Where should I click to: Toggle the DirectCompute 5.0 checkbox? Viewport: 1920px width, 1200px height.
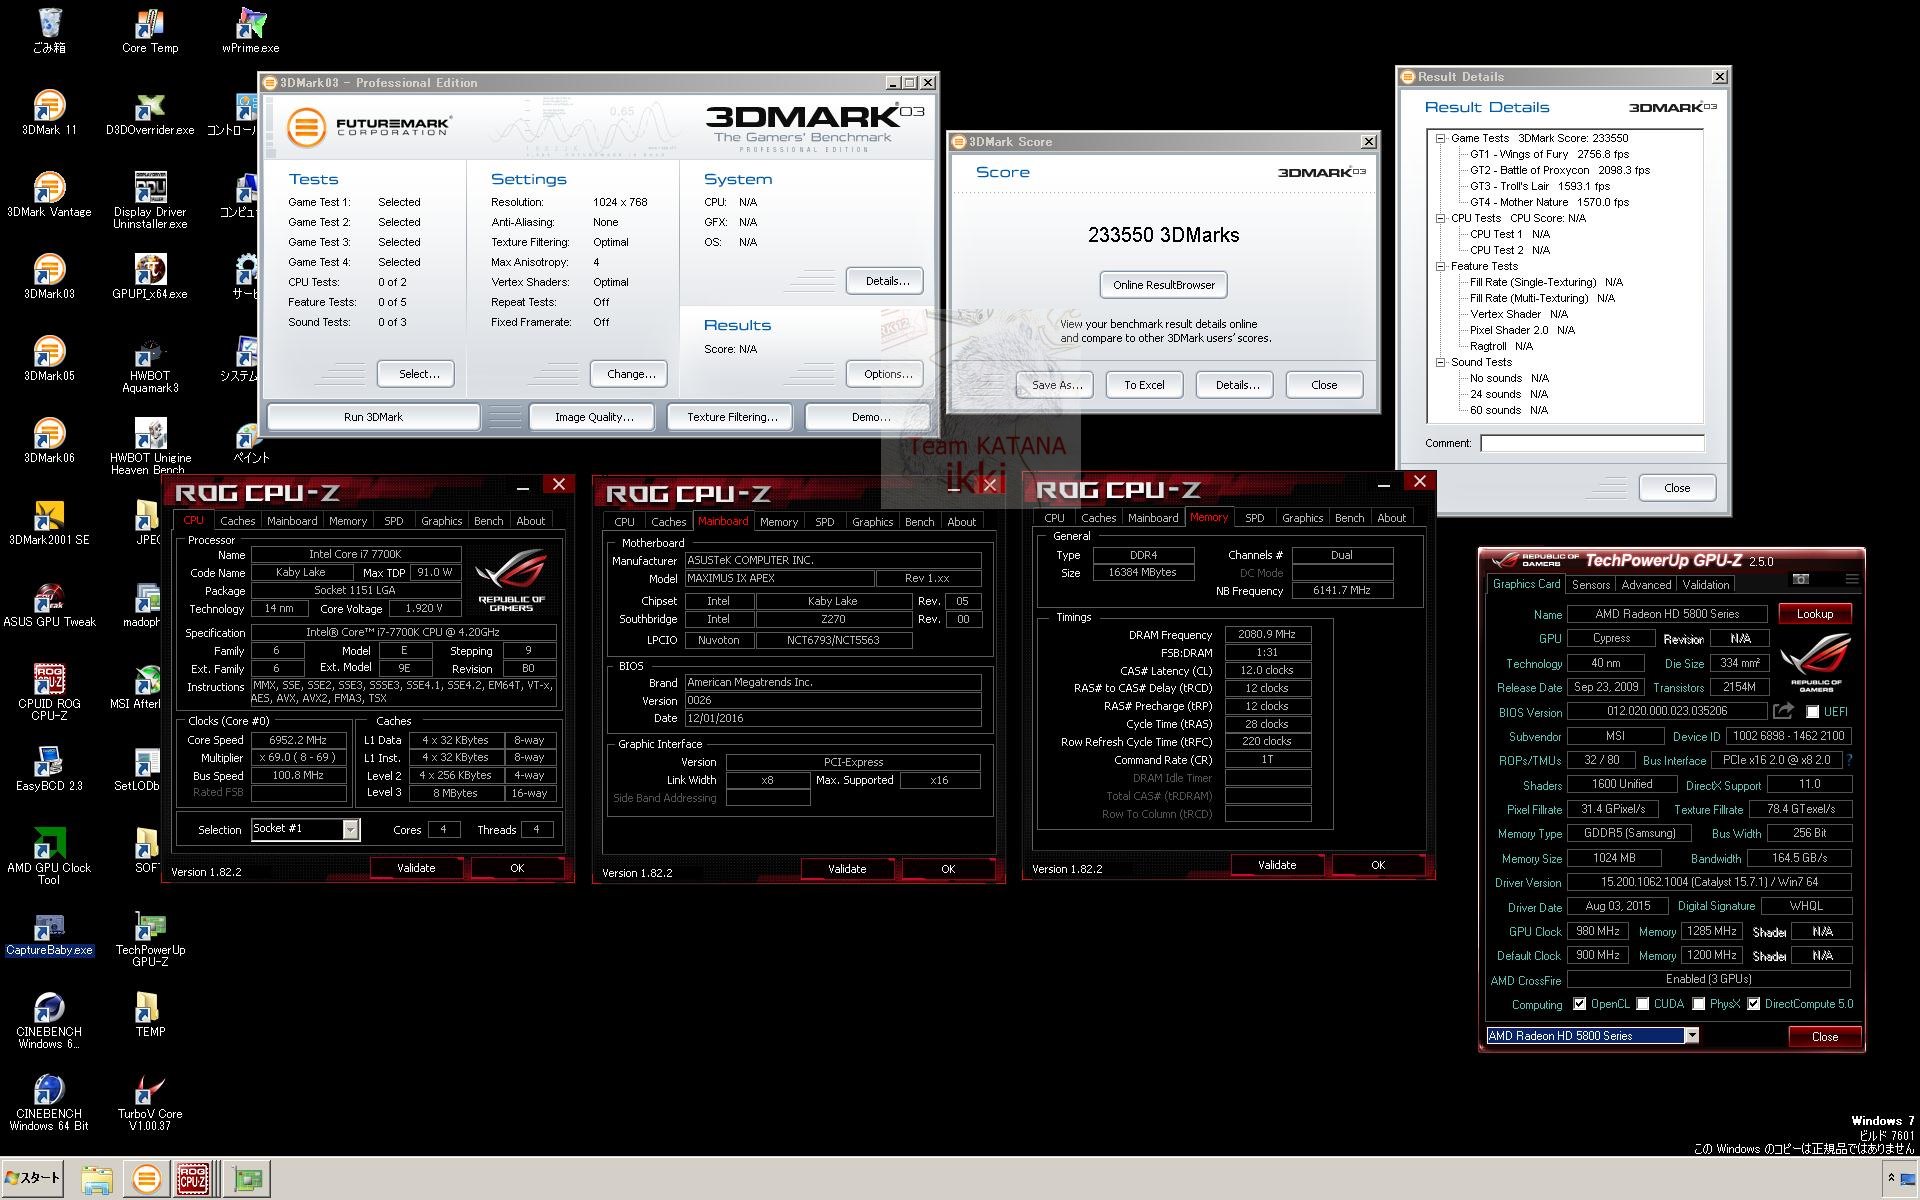pos(1753,1004)
